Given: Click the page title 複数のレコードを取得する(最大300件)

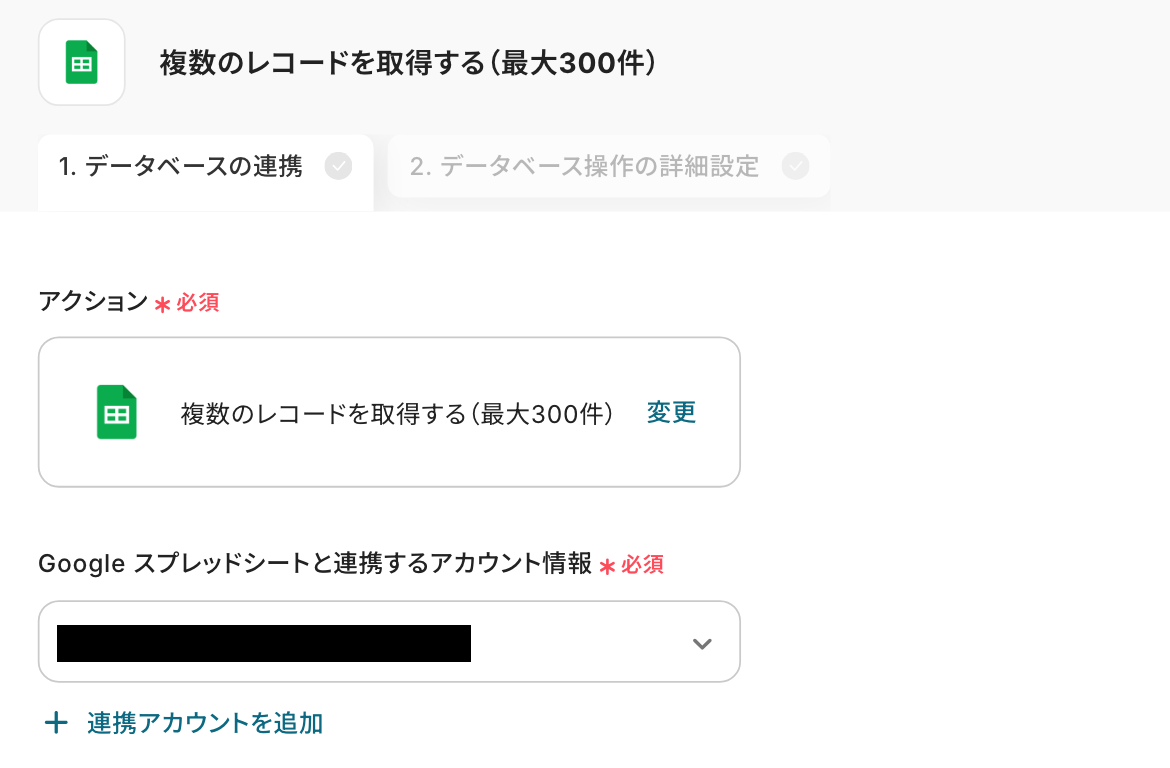Looking at the screenshot, I should tap(408, 63).
